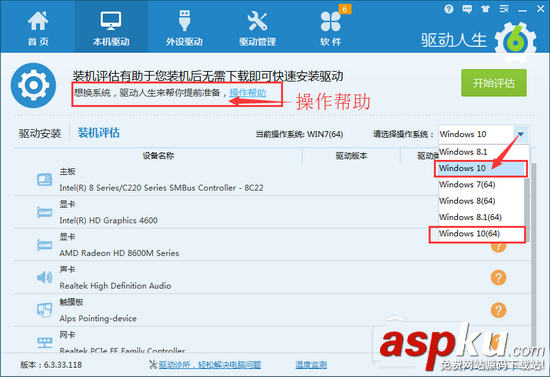Screen dimensions: 550x377
Task: Choose Windows 8.1 from the list
Action: point(481,152)
